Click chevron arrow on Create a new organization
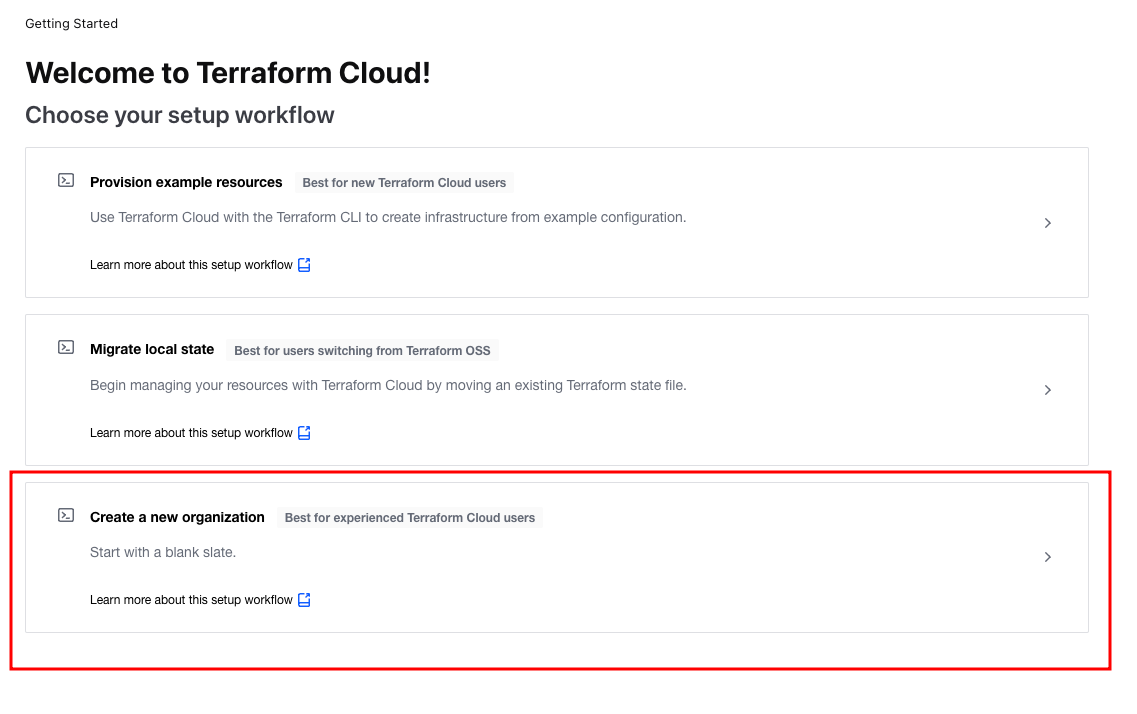This screenshot has width=1137, height=714. point(1047,557)
